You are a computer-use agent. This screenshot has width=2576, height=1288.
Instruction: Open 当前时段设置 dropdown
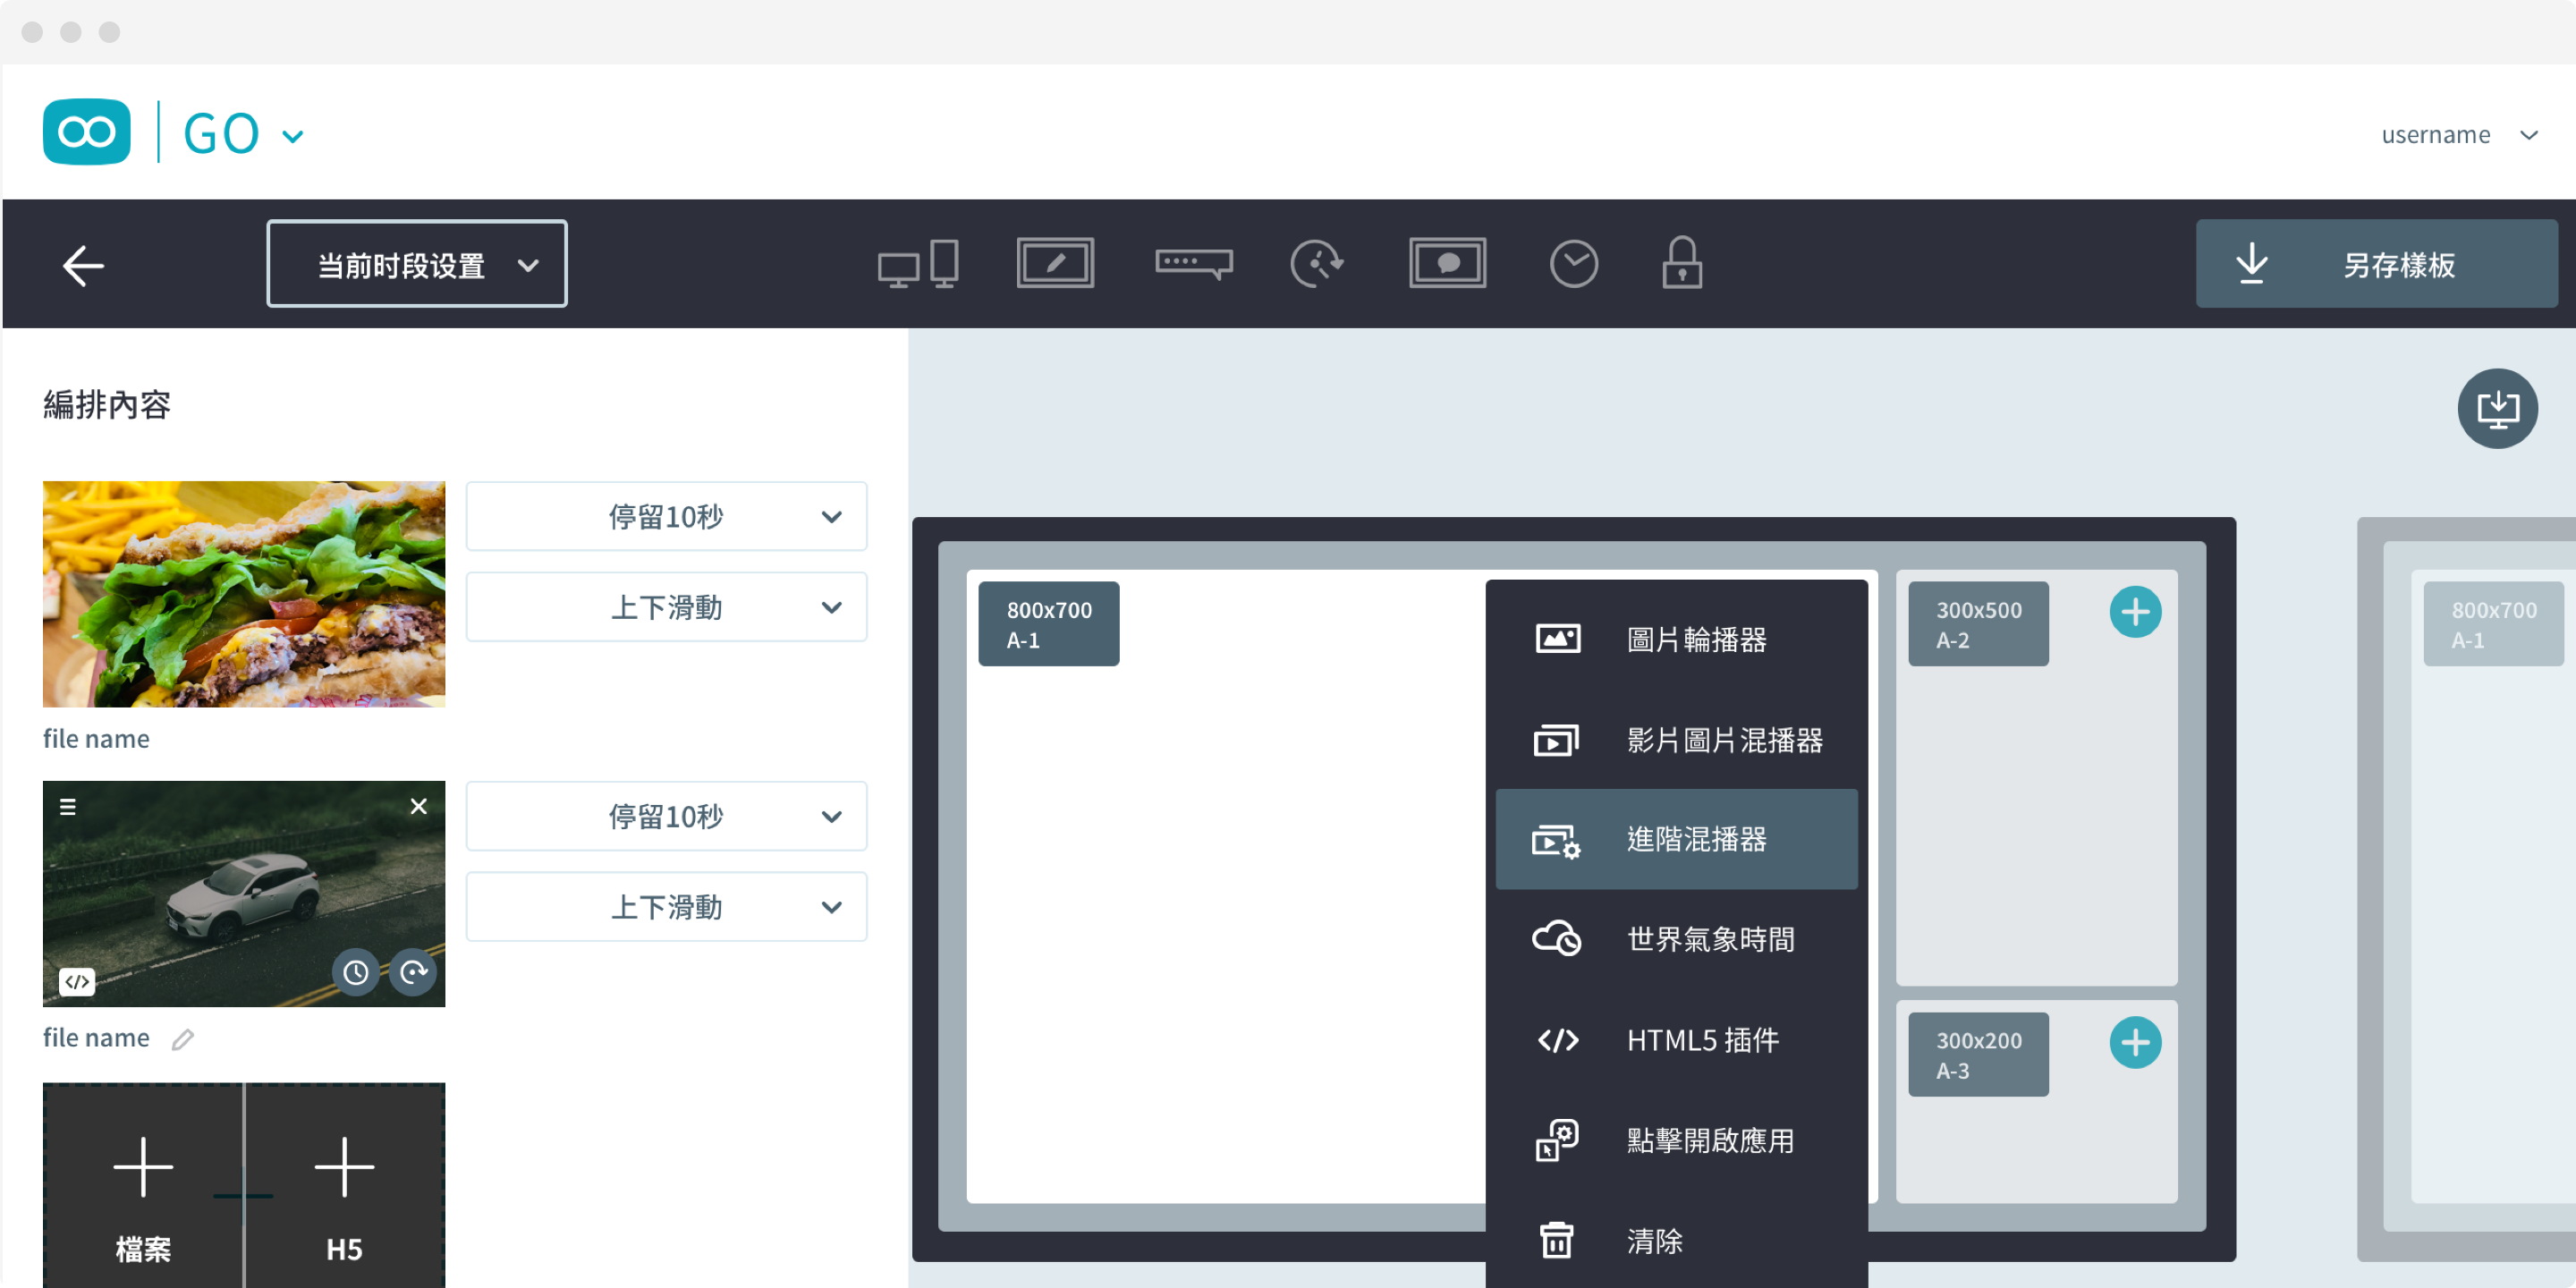point(417,264)
